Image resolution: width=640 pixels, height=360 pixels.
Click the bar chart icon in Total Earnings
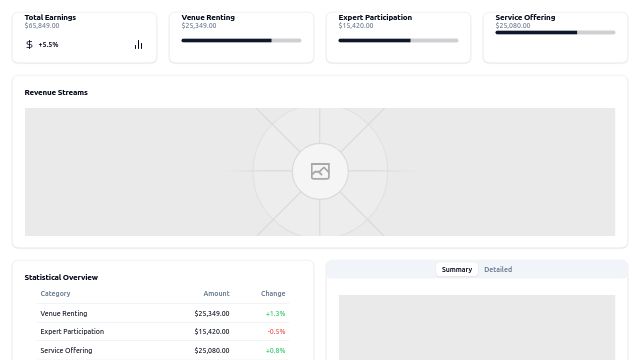point(139,44)
